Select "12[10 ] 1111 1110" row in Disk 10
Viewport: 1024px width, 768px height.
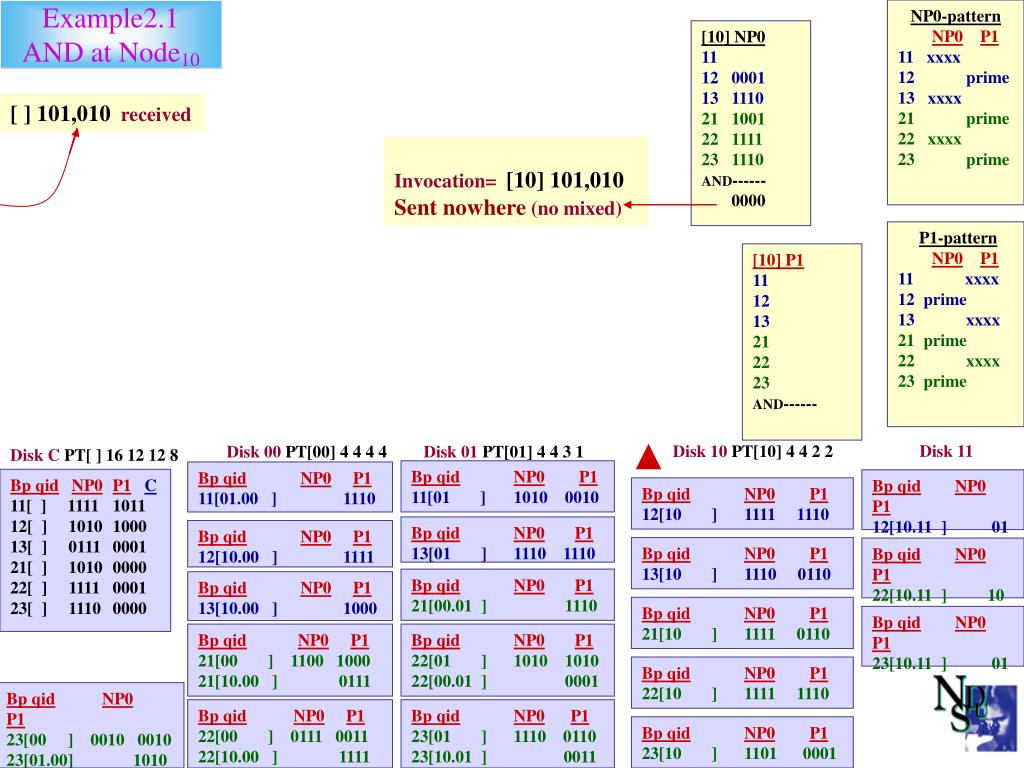pyautogui.click(x=735, y=515)
